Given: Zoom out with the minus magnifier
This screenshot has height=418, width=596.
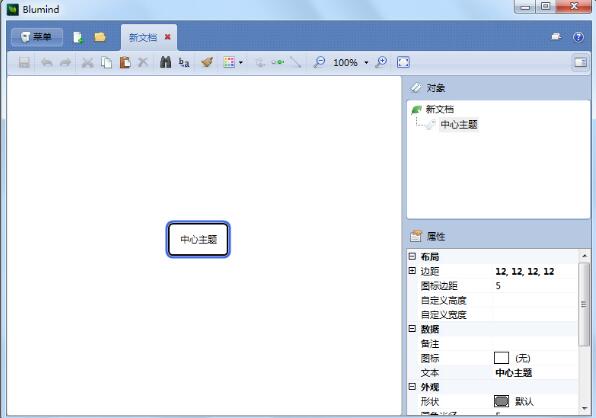Looking at the screenshot, I should click(319, 62).
